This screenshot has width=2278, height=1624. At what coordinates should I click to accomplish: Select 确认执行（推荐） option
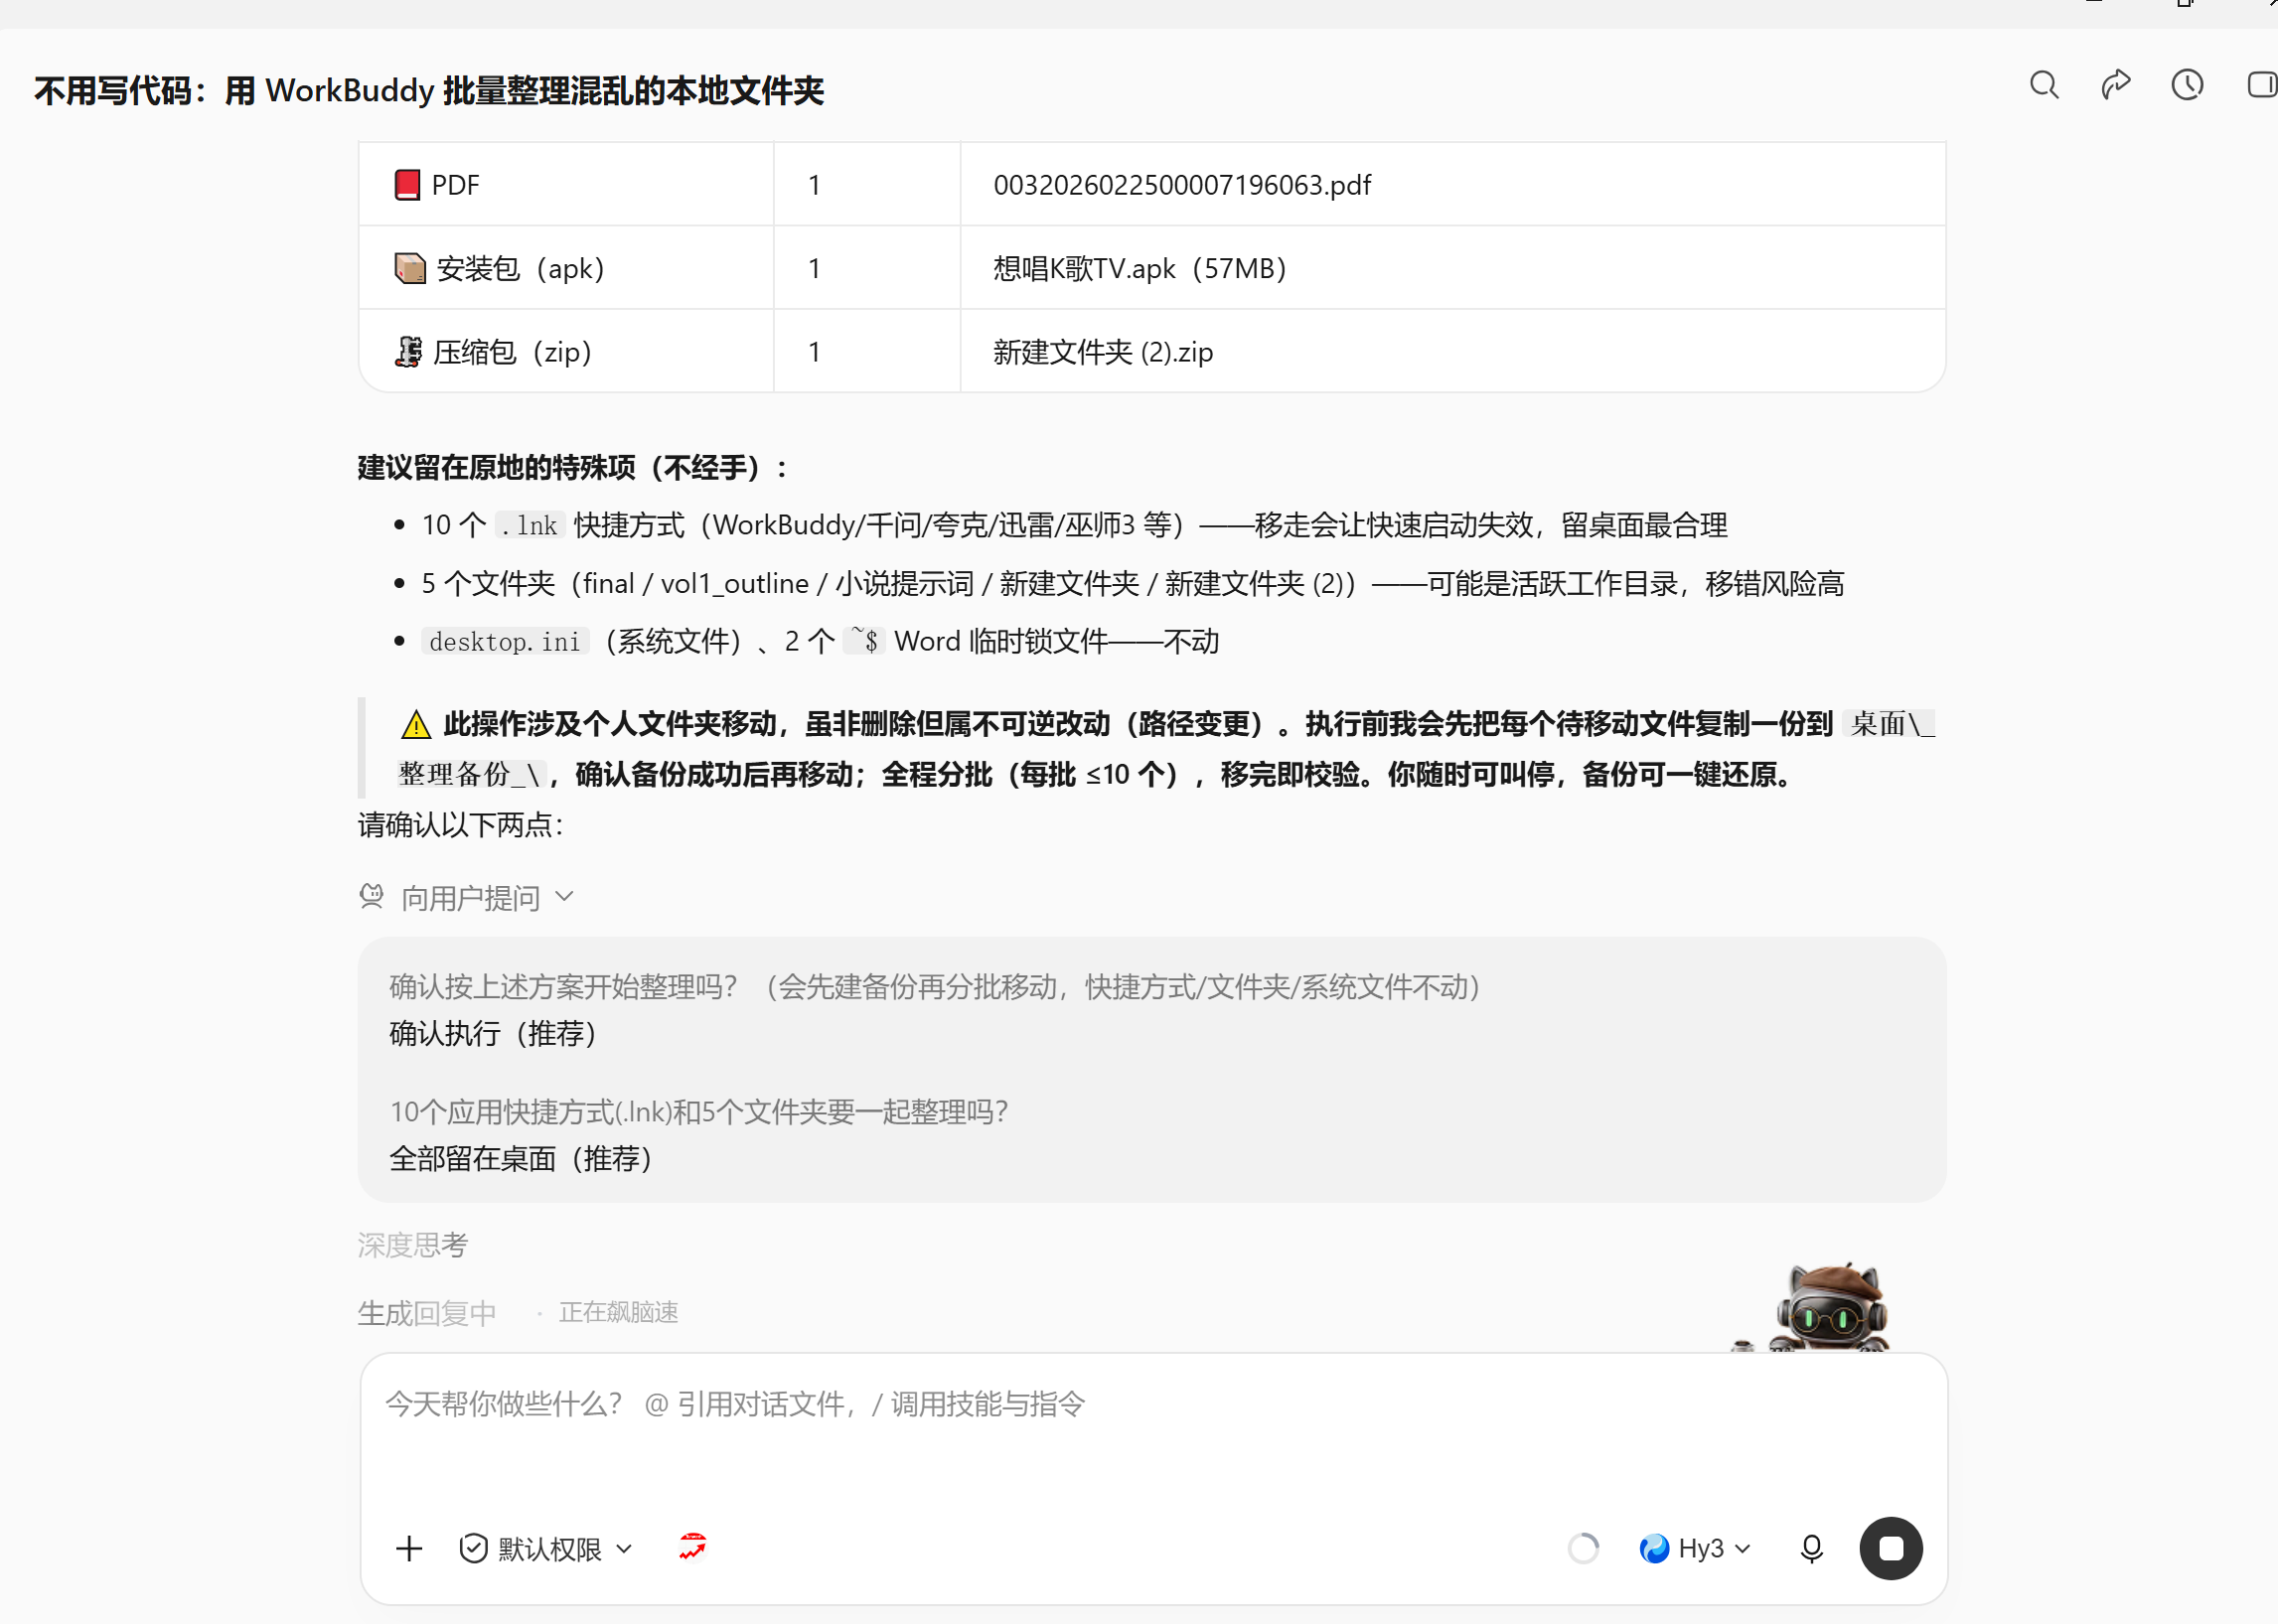(x=493, y=1033)
